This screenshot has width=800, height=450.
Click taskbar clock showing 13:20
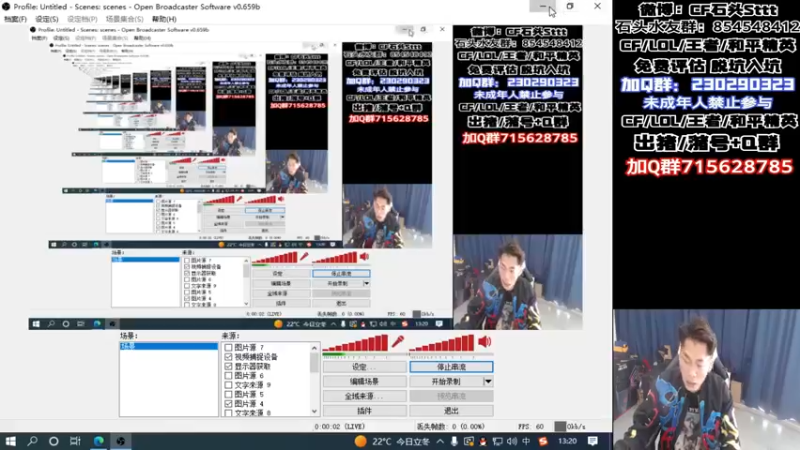(567, 441)
